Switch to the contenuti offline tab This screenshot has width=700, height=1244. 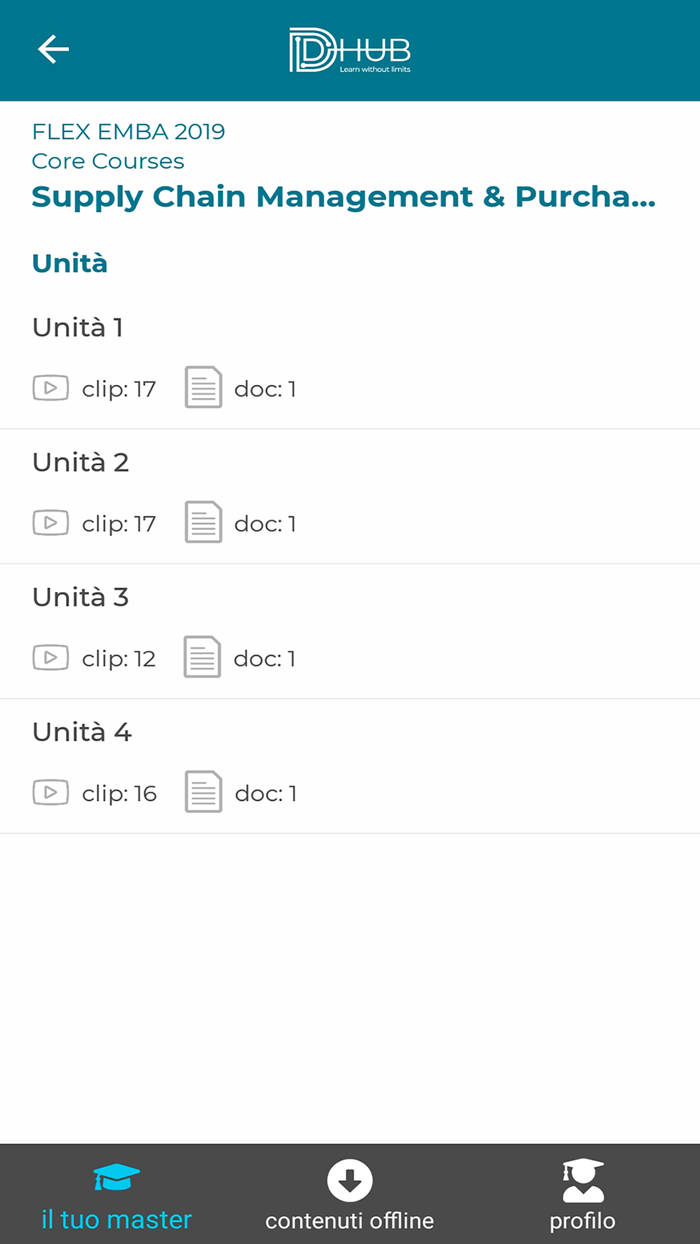[349, 1195]
